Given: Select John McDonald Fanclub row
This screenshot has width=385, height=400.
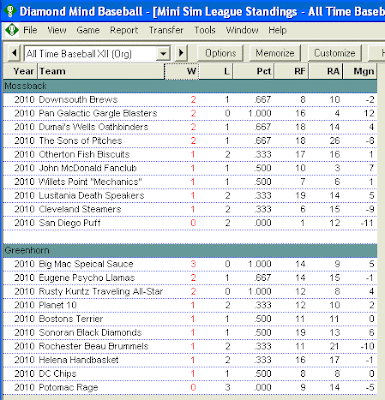Looking at the screenshot, I should [x=190, y=168].
